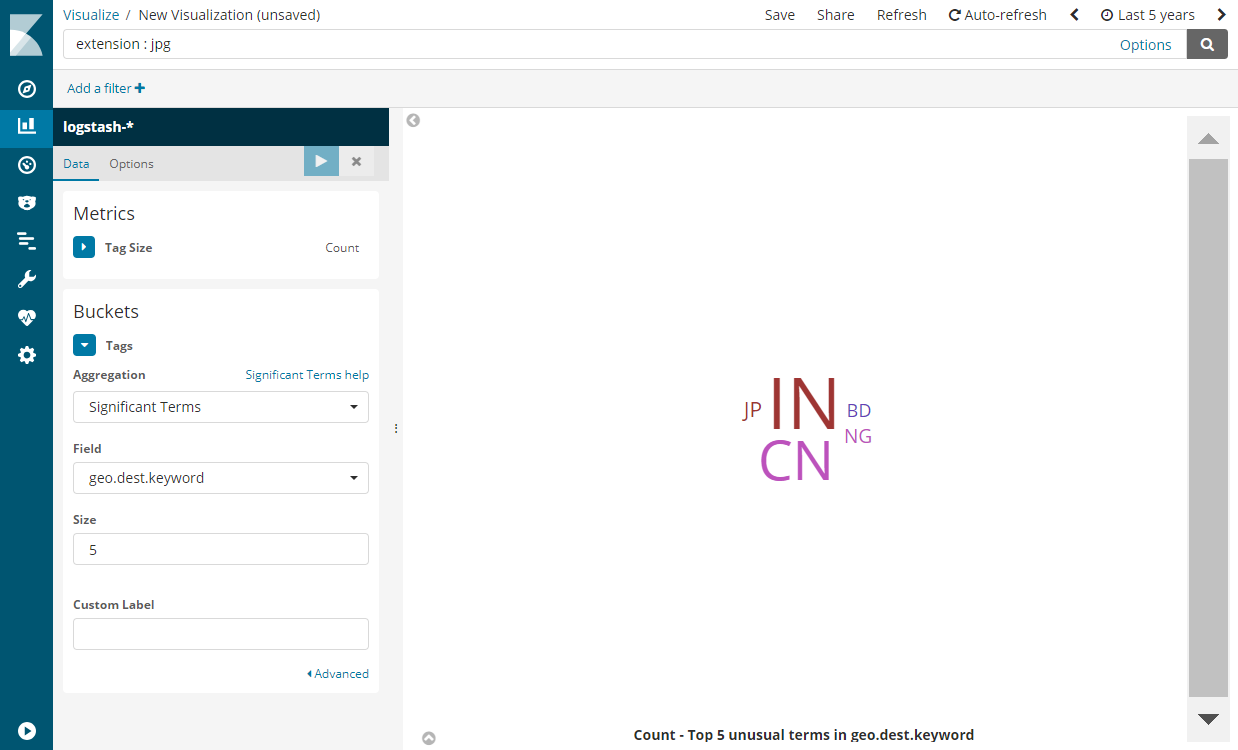Image resolution: width=1238 pixels, height=750 pixels.
Task: Expand the sidebar with bottom arrow icon
Action: click(x=27, y=731)
